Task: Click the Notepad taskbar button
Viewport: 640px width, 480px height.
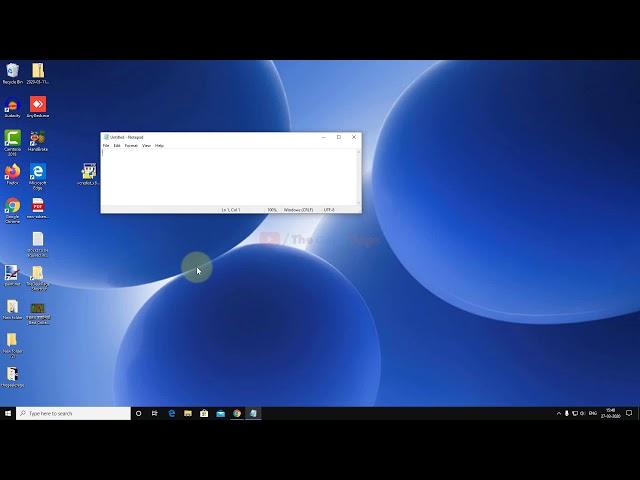Action: click(x=253, y=413)
